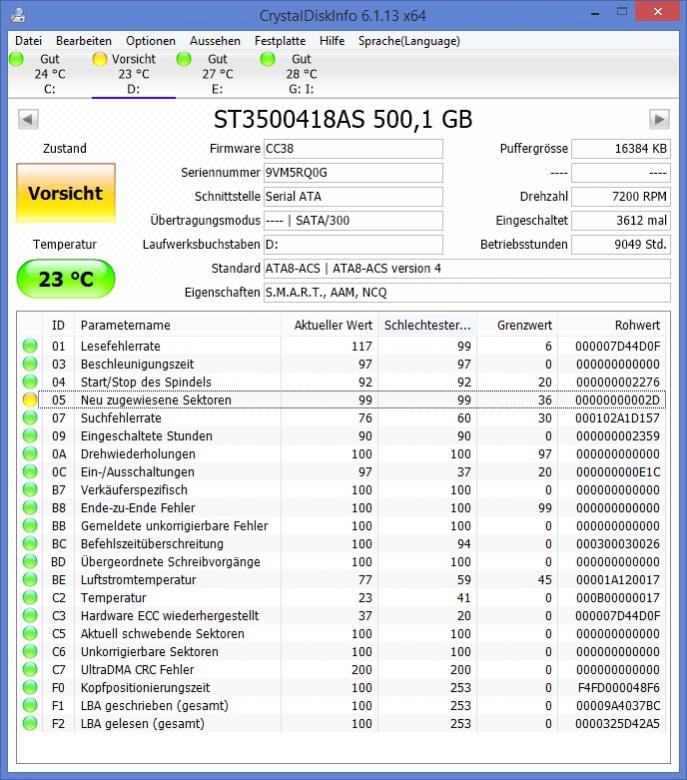Select the Eingeschaltete Stunden row

coord(343,436)
